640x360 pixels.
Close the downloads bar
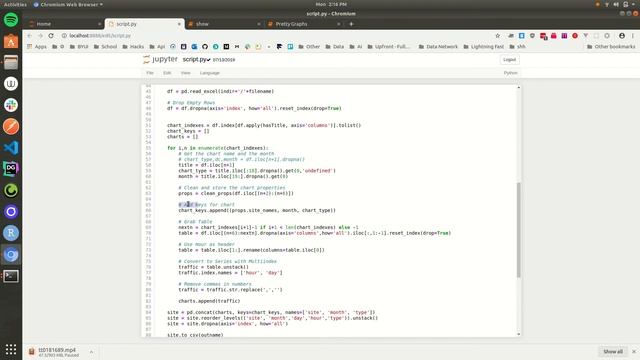point(633,351)
